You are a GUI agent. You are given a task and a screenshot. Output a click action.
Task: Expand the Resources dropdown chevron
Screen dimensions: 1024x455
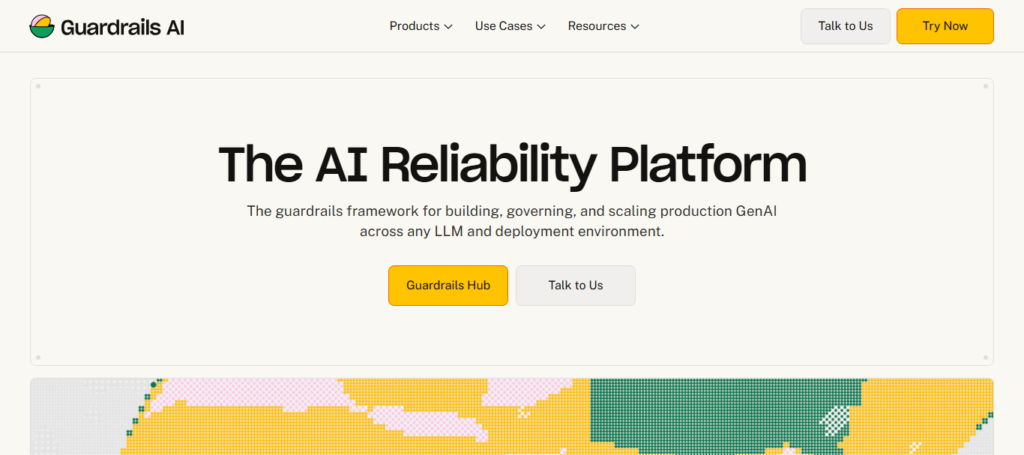coord(634,27)
